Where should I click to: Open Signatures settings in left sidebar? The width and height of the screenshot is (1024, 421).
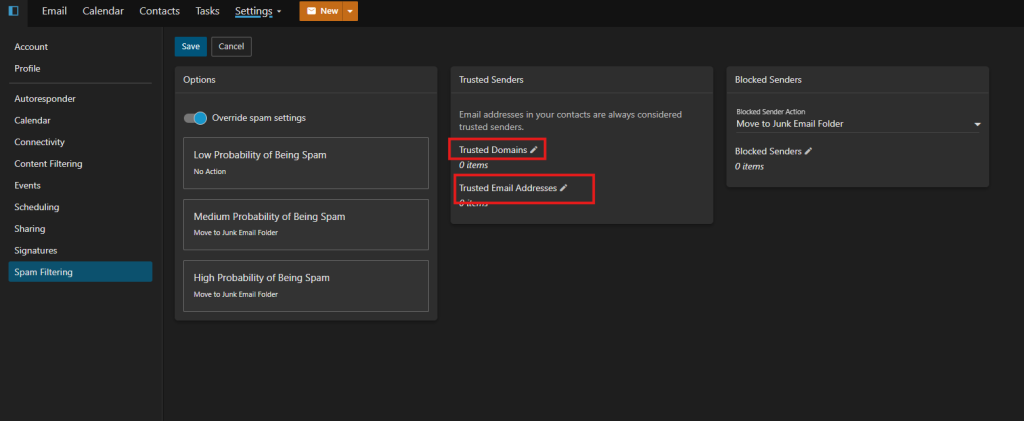pyautogui.click(x=36, y=250)
